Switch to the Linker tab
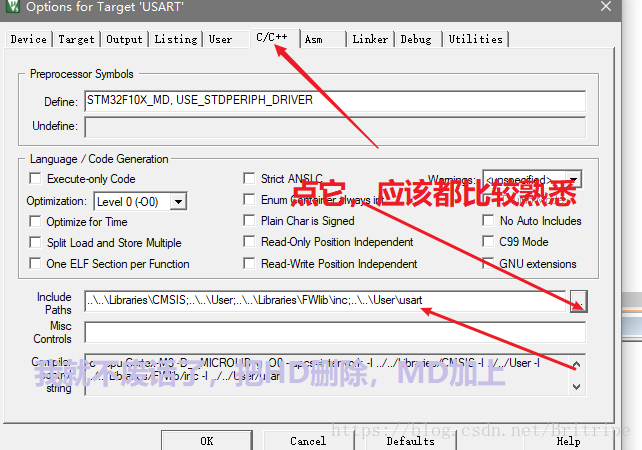The height and width of the screenshot is (450, 642). tap(370, 39)
